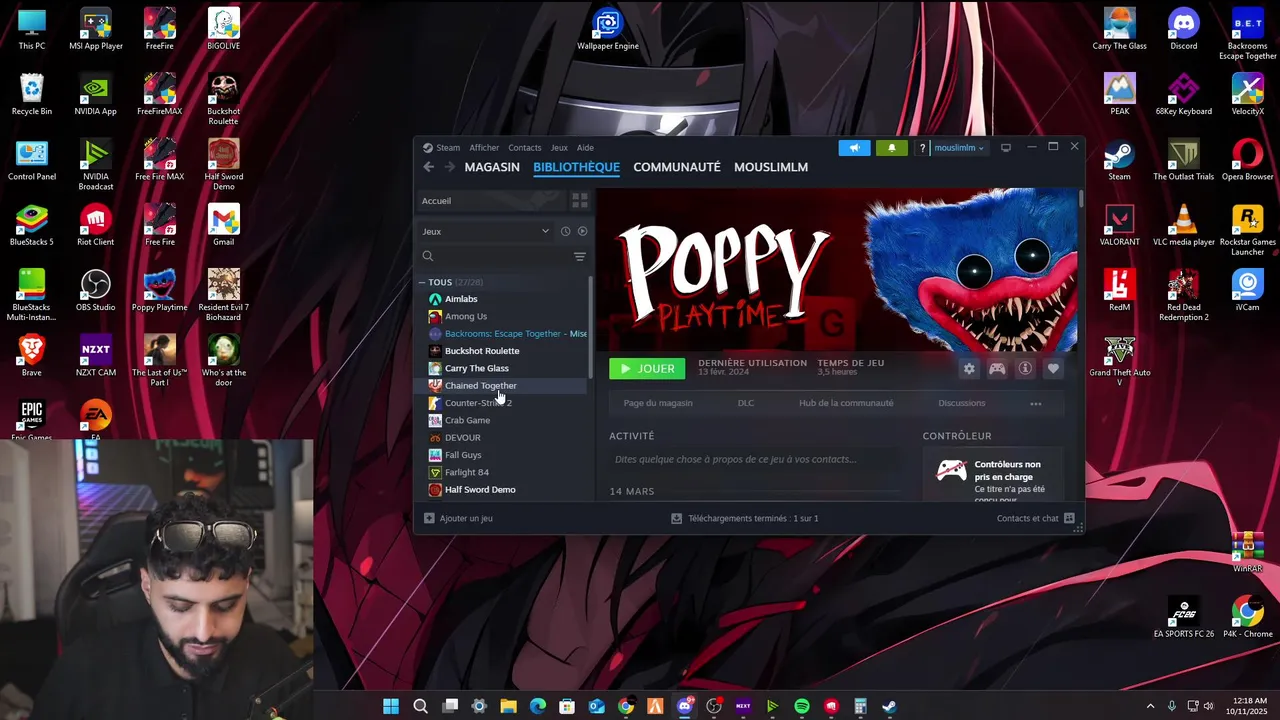Image resolution: width=1280 pixels, height=720 pixels.
Task: Open the Jeux library filter dropdown
Action: coord(486,231)
